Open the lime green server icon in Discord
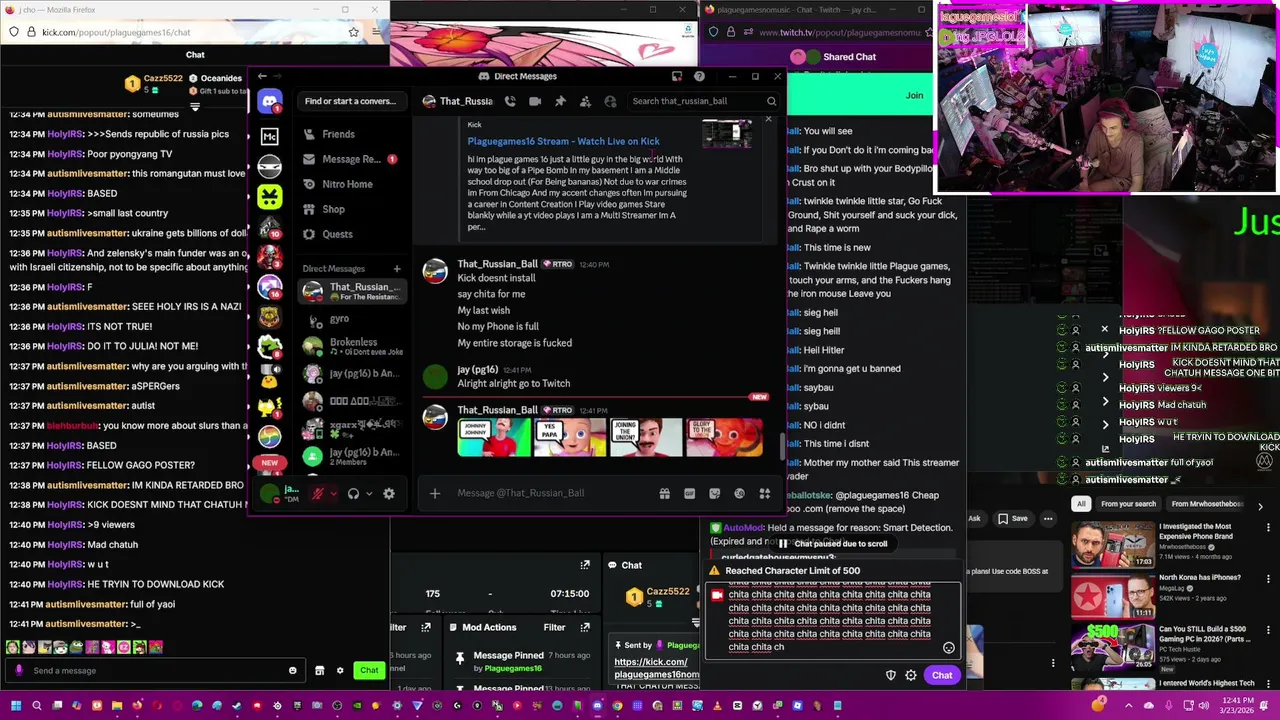1280x720 pixels. [269, 197]
